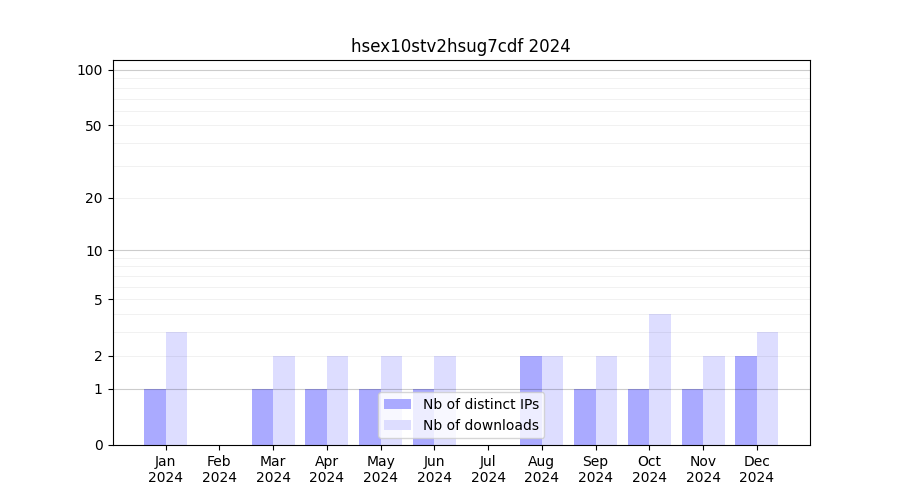This screenshot has height=500, width=900.
Task: Click the November 2024 downloads bar
Action: (714, 400)
